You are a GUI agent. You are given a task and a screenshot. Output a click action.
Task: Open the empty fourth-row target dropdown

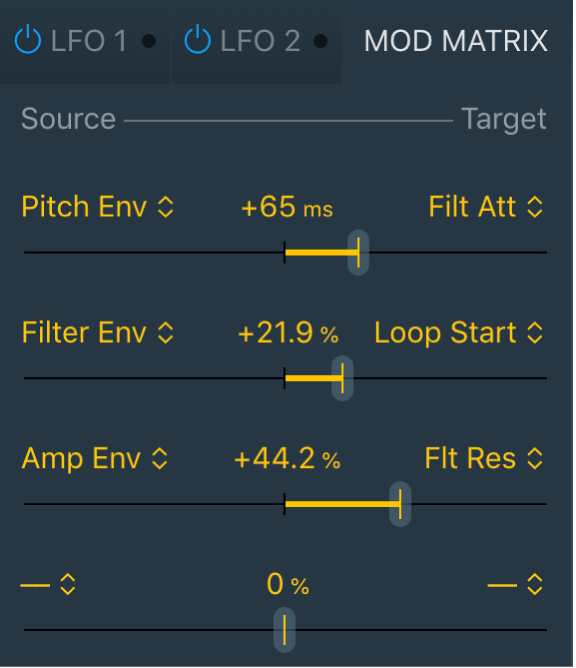point(515,584)
